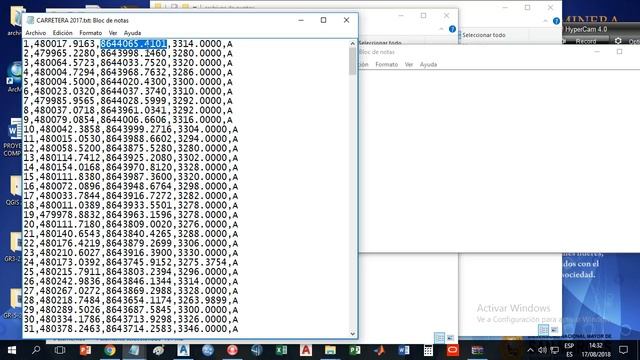Click row 10 starting 10,480042.3858
Image resolution: width=640 pixels, height=360 pixels.
131,129
